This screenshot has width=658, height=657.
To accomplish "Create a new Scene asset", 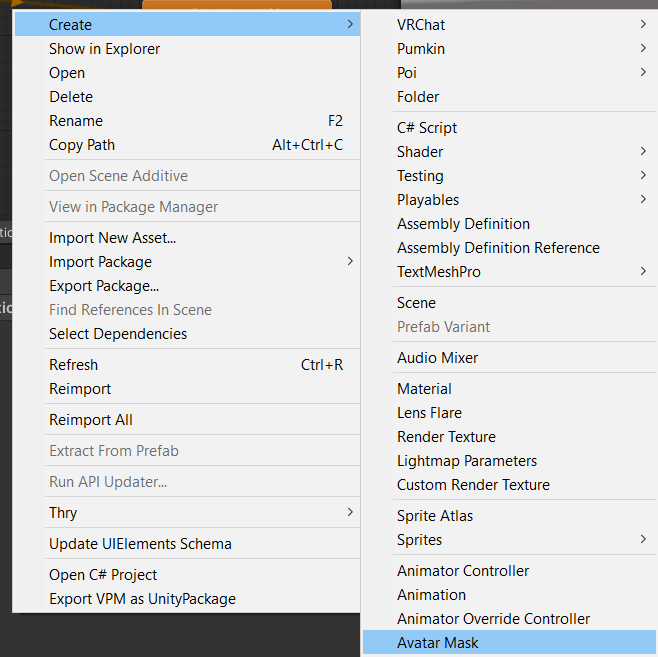I will click(x=509, y=302).
